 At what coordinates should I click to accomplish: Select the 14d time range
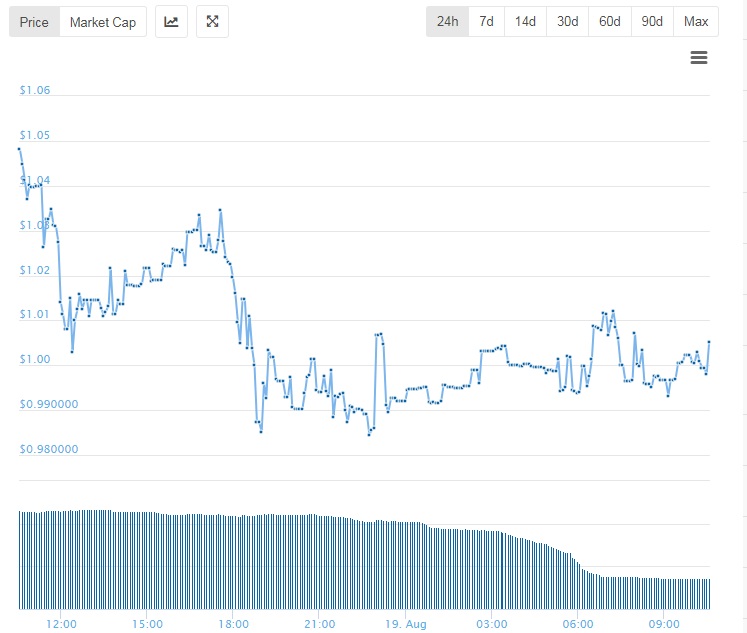(525, 21)
